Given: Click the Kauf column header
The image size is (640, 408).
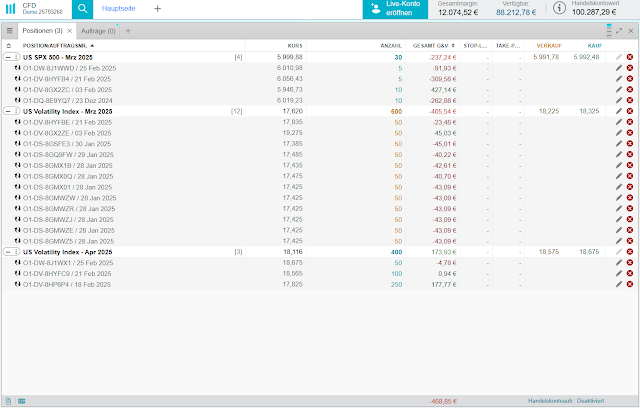Looking at the screenshot, I should click(x=595, y=46).
